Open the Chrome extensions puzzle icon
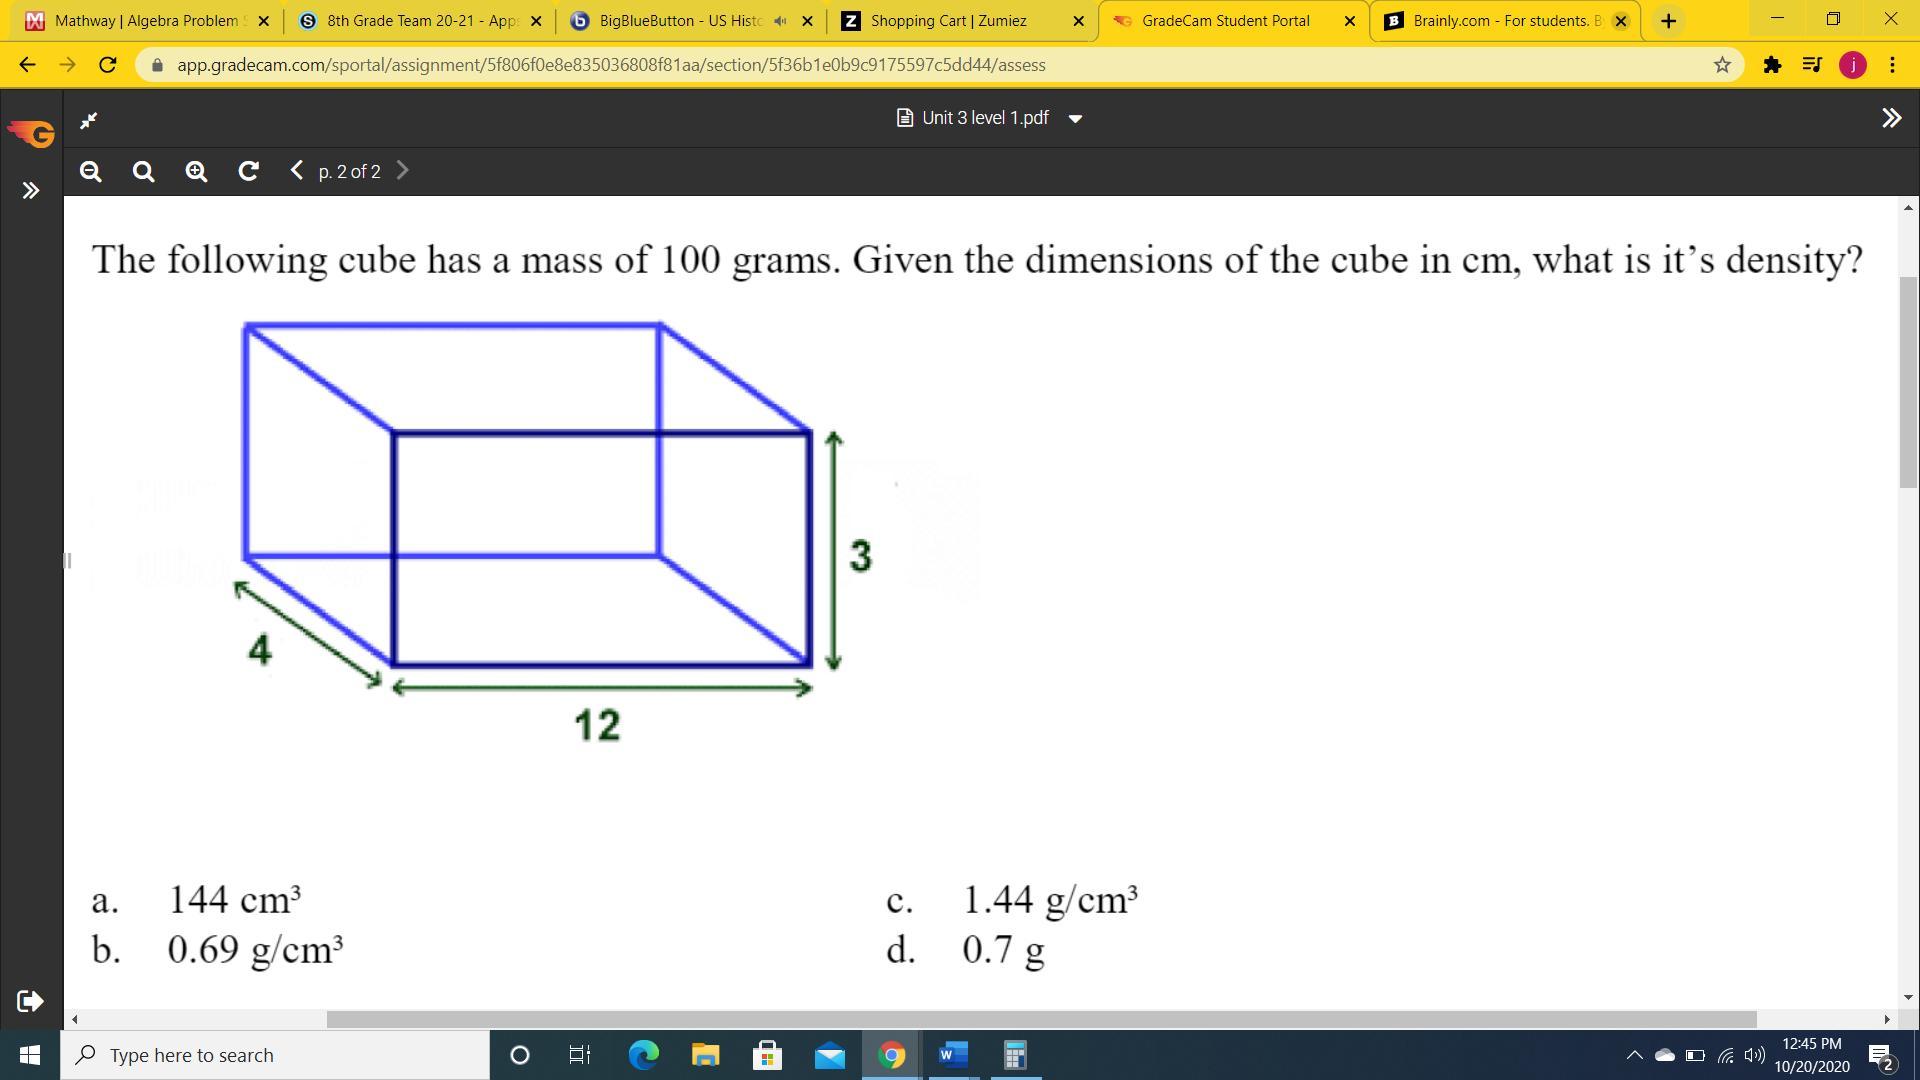Image resolution: width=1920 pixels, height=1080 pixels. click(x=1771, y=65)
